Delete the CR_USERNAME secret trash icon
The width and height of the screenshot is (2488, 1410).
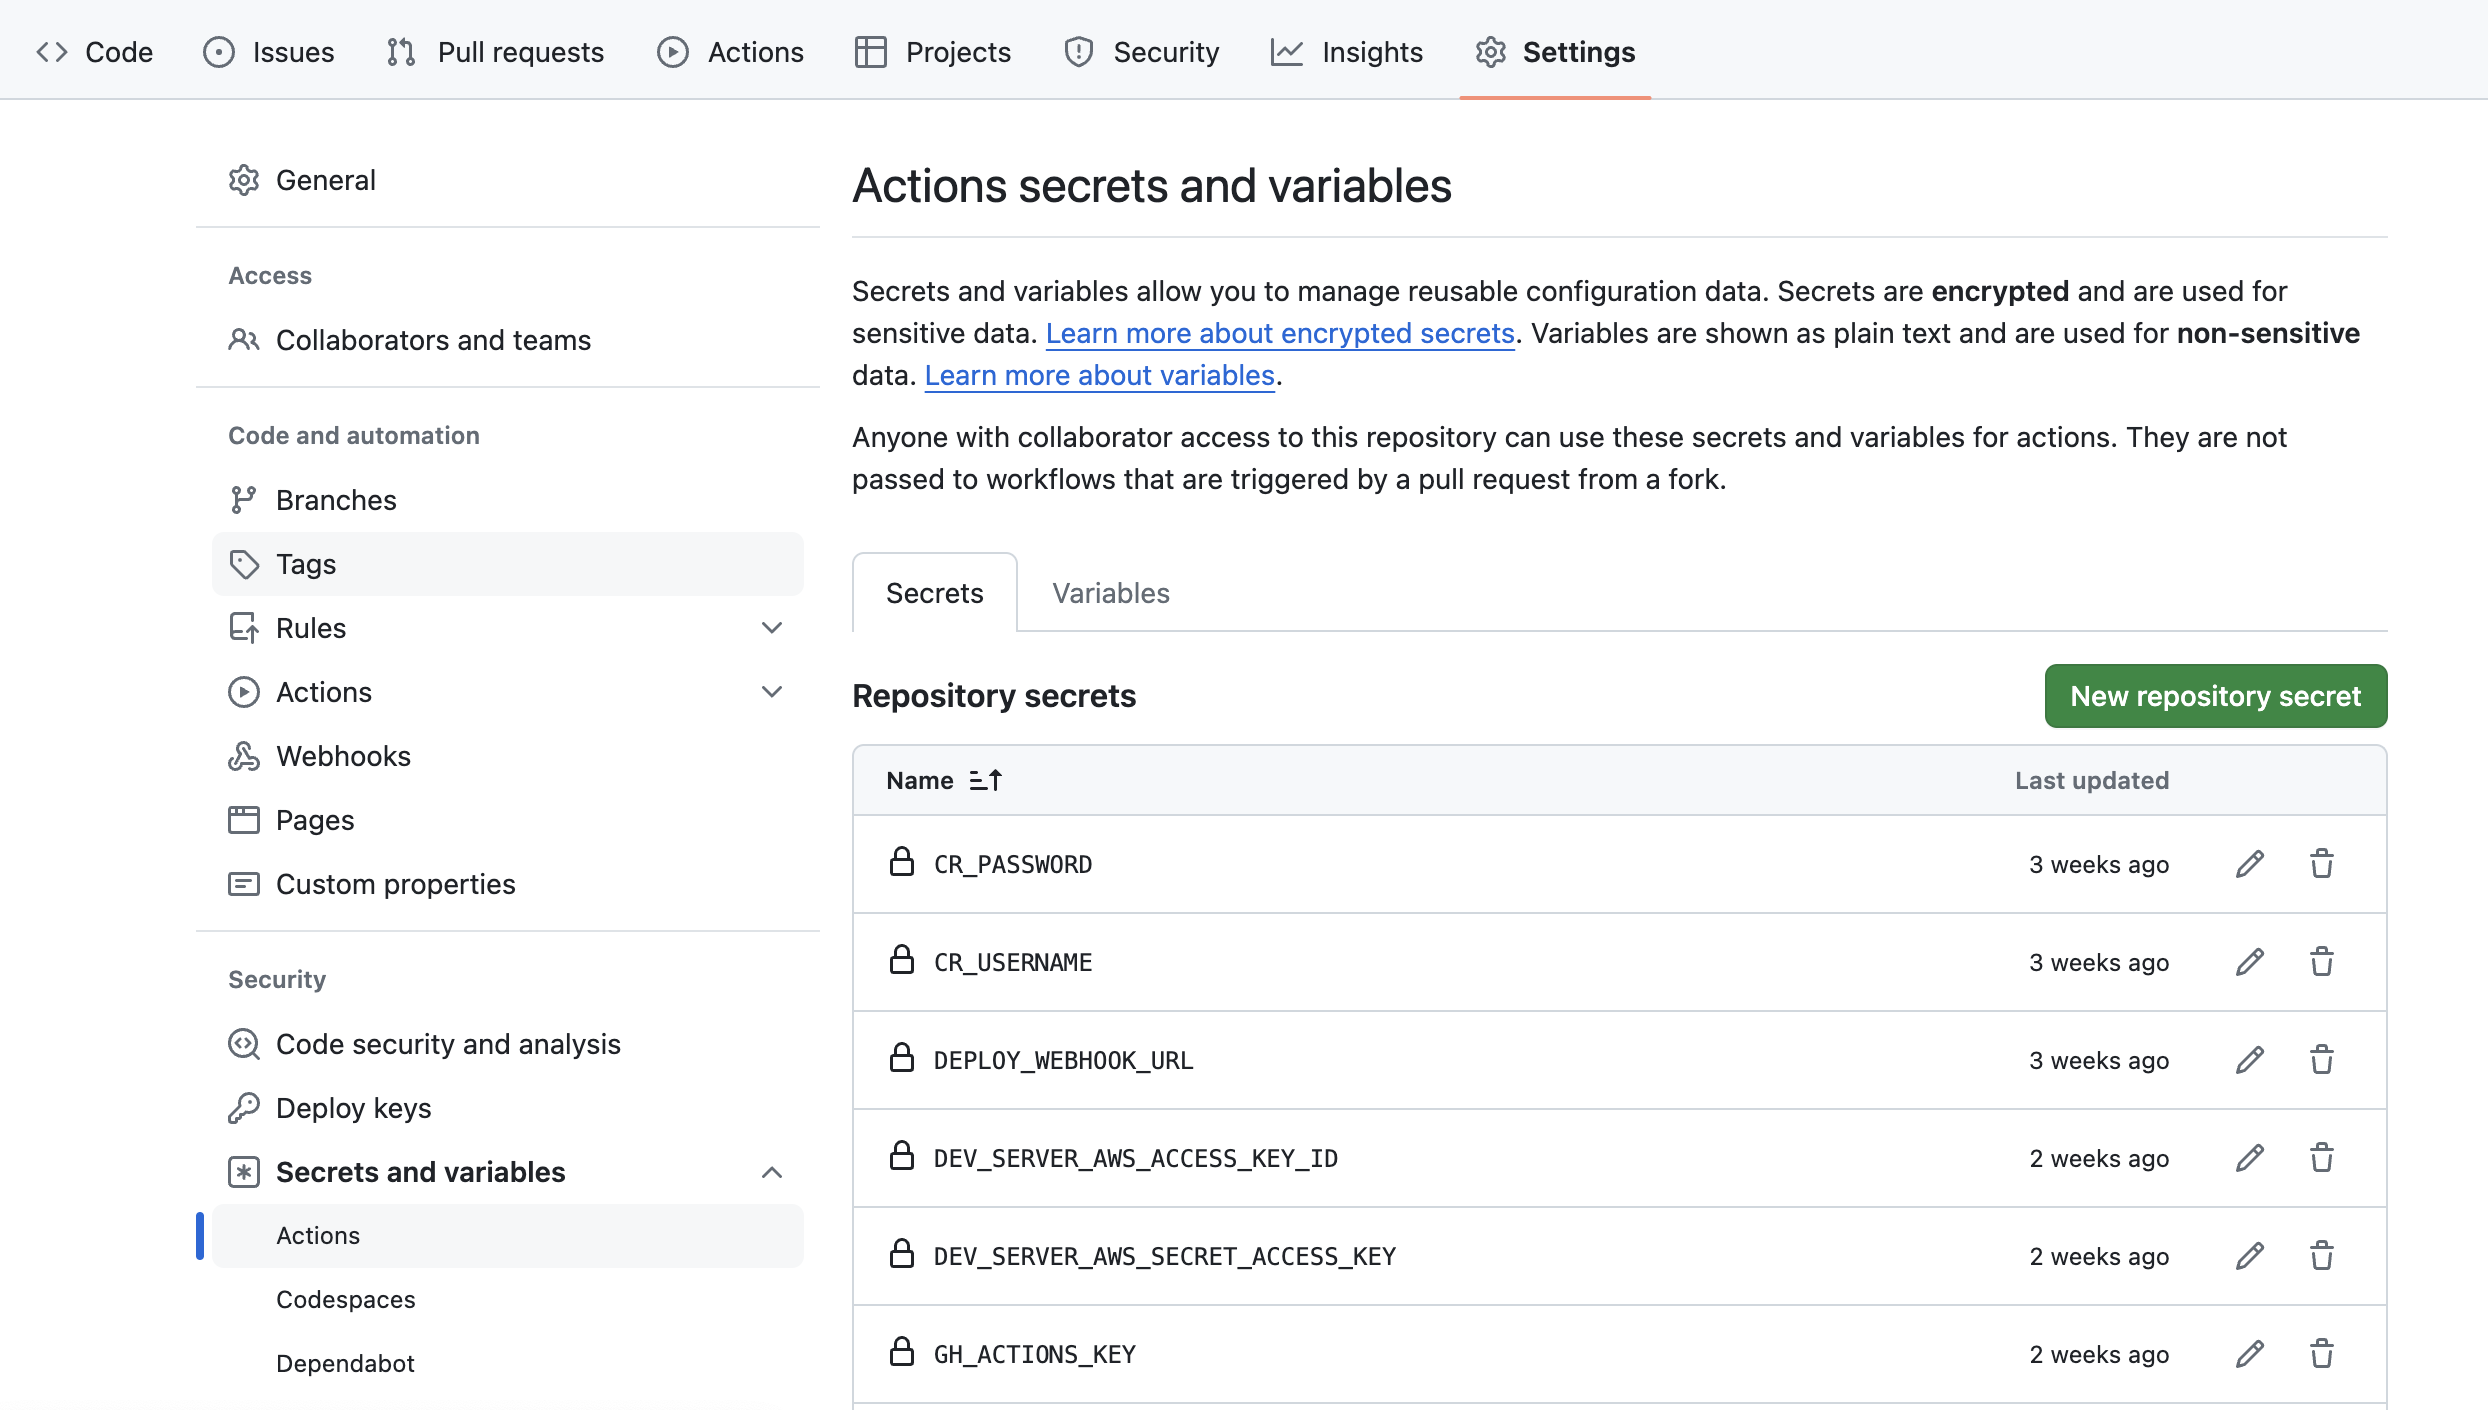2322,962
